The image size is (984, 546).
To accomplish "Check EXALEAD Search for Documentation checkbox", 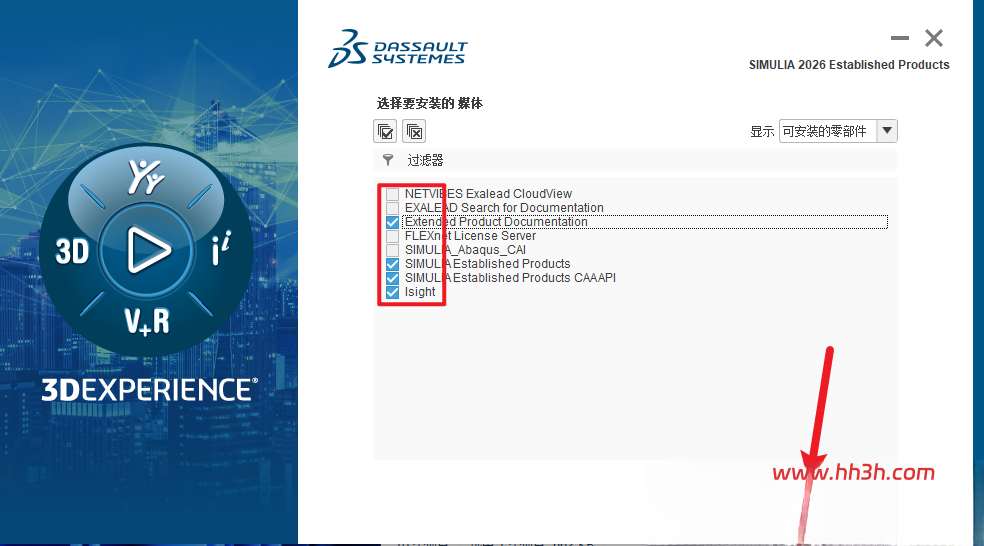I will point(392,208).
